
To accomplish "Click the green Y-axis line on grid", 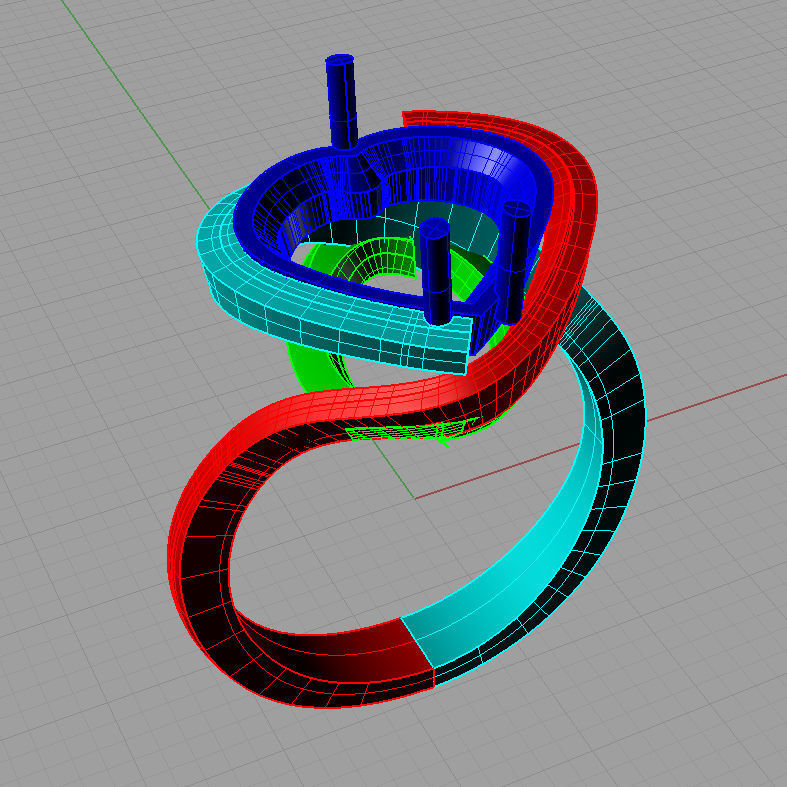I will pyautogui.click(x=136, y=105).
